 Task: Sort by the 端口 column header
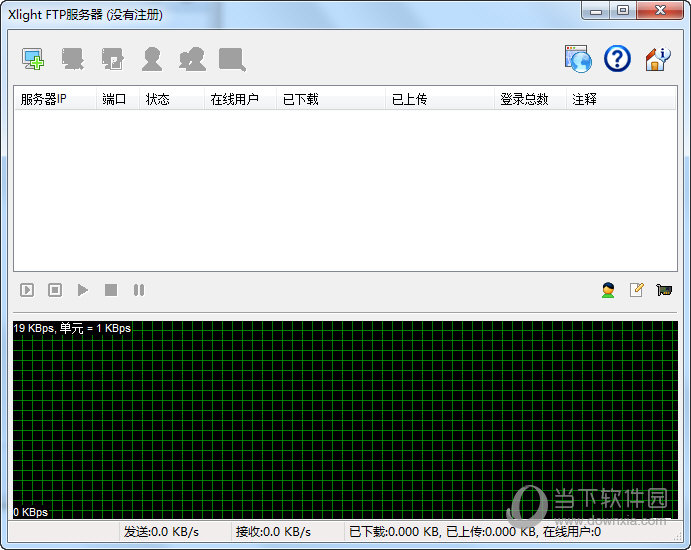pos(118,99)
